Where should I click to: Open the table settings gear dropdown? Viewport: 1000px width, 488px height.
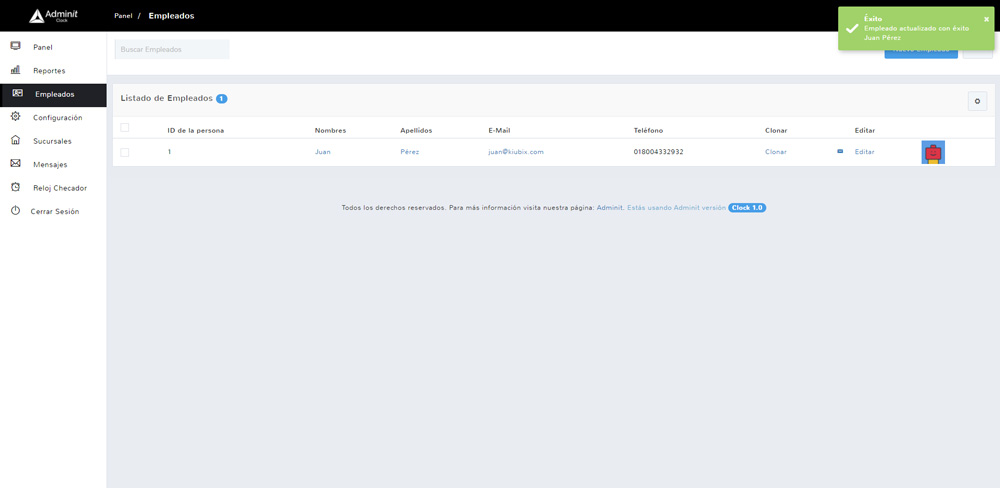pos(977,101)
